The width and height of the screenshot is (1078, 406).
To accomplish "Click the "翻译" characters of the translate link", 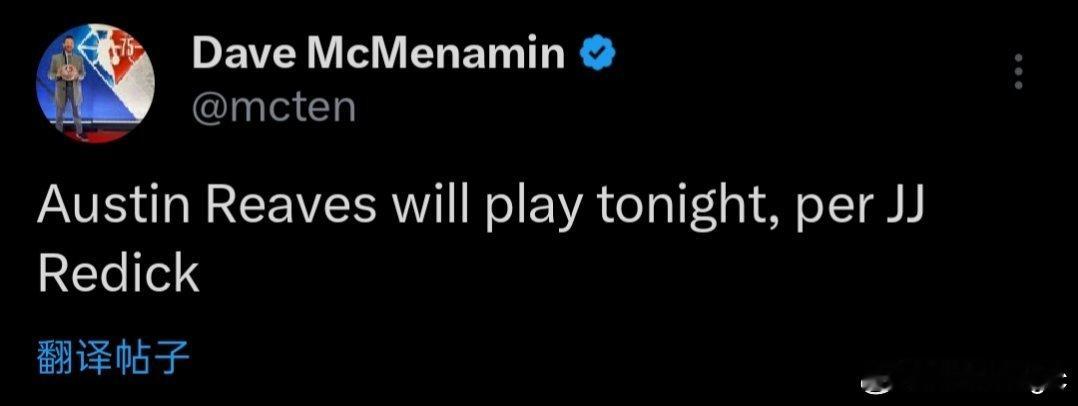I will (74, 357).
